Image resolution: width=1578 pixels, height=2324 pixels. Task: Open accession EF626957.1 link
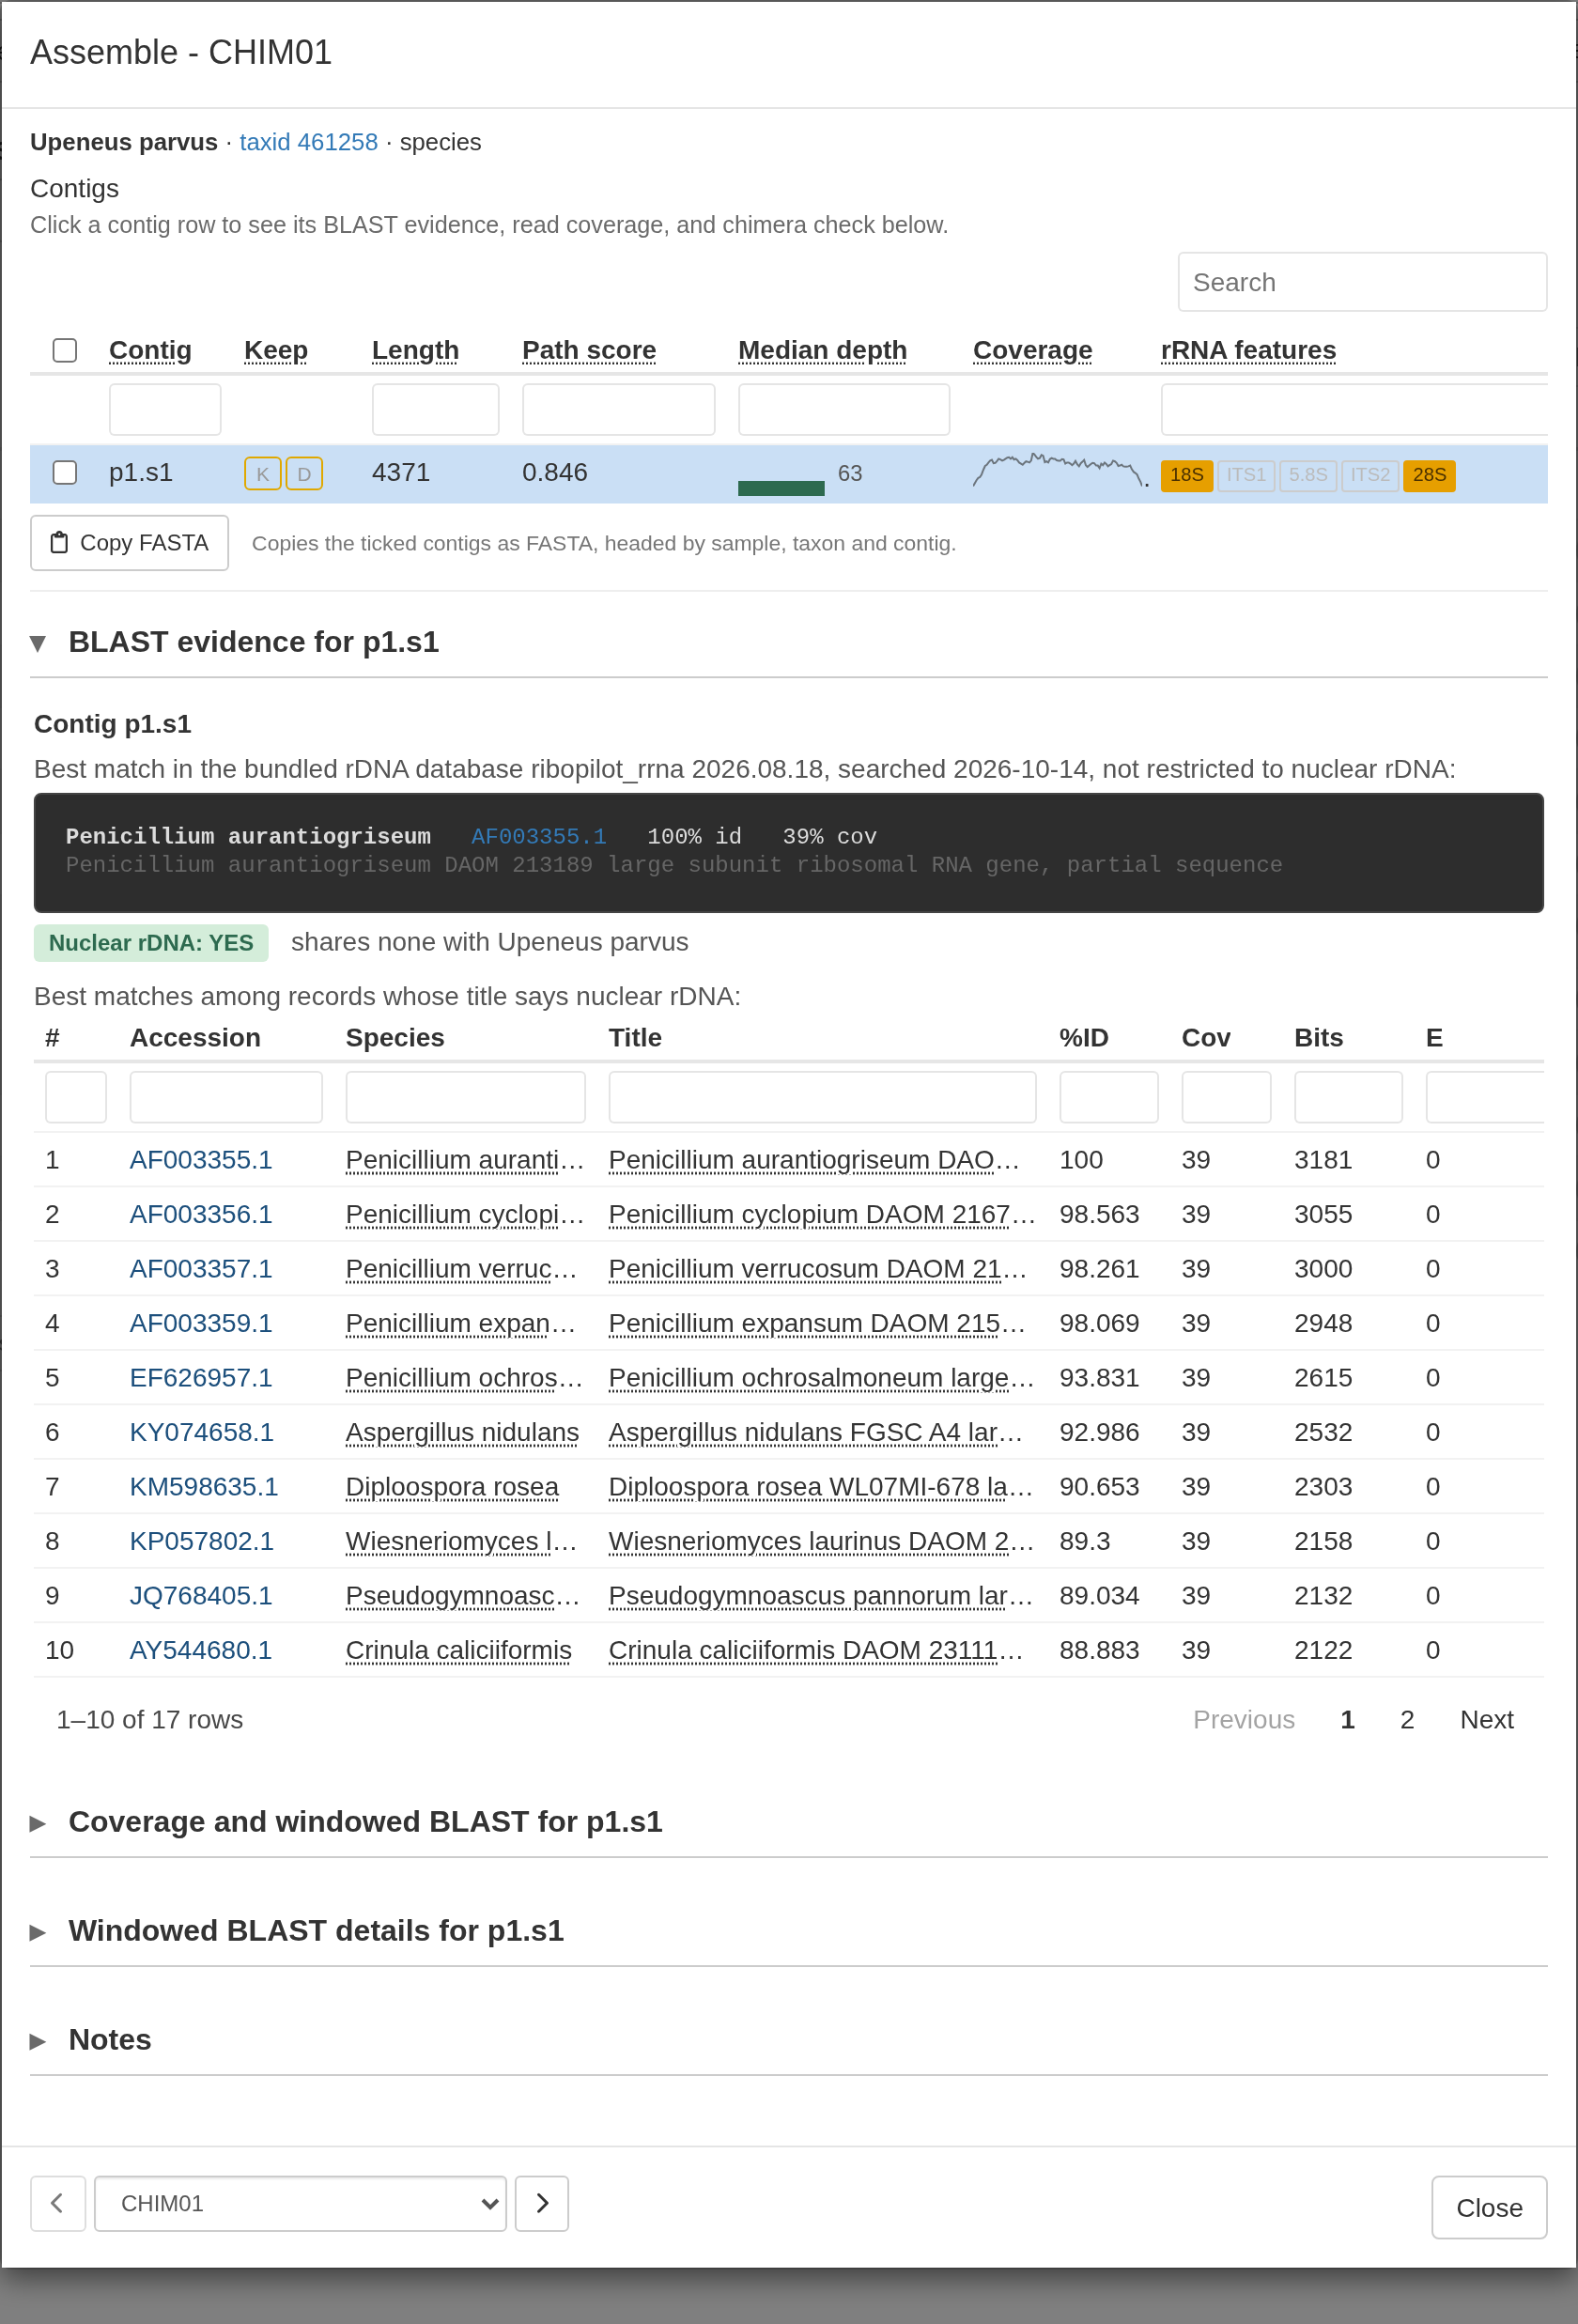tap(201, 1377)
